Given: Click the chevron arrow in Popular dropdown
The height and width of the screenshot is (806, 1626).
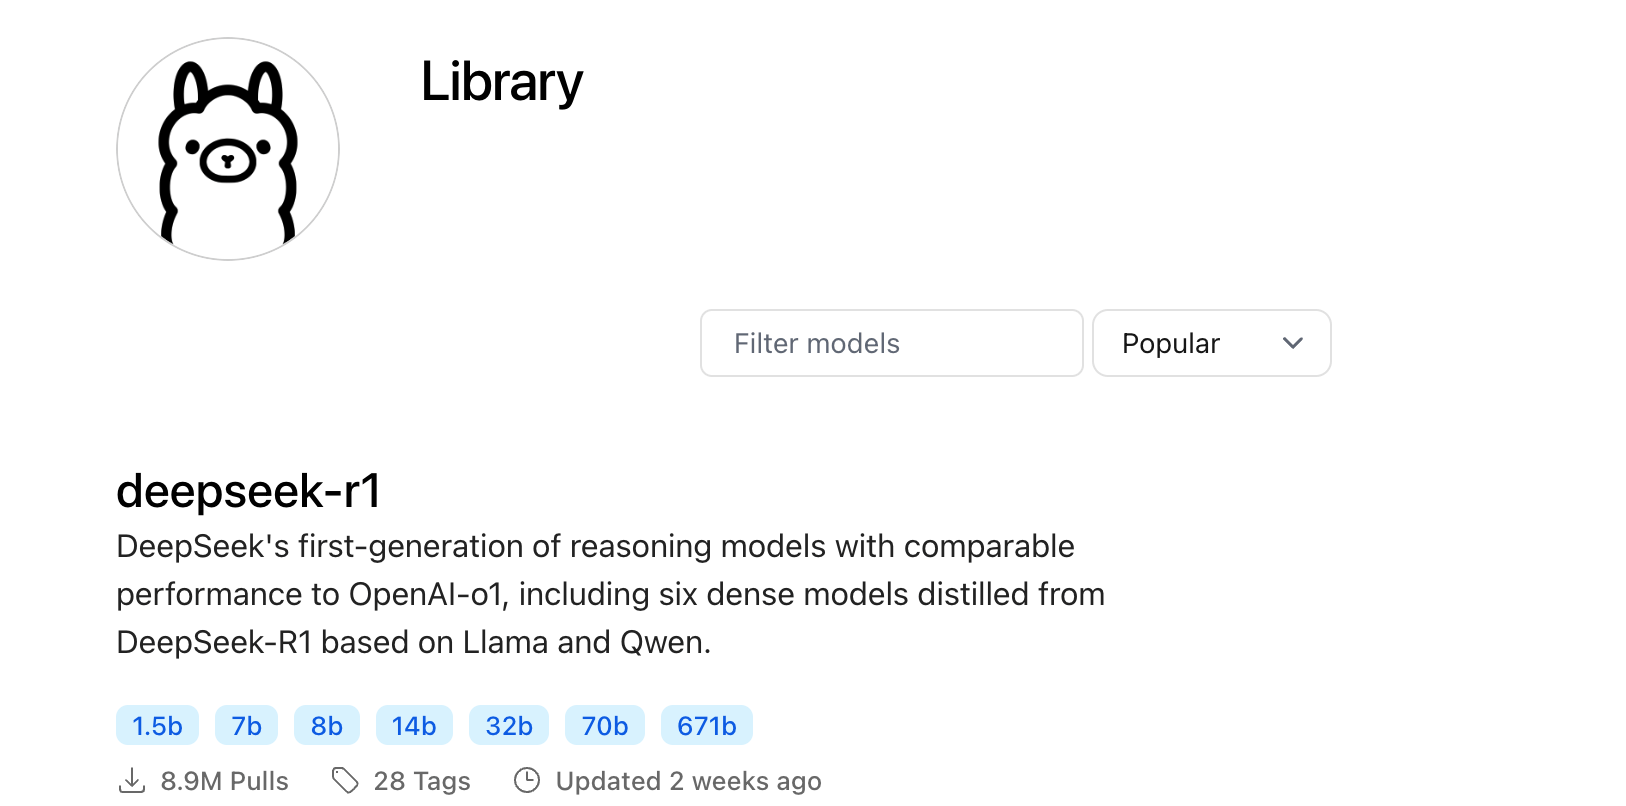Looking at the screenshot, I should [x=1292, y=343].
